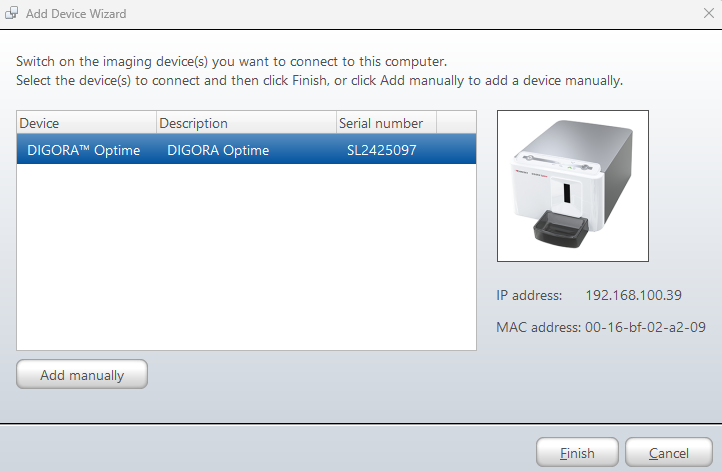Viewport: 722px width, 472px height.
Task: Click the DIGORA scanner device image
Action: [573, 185]
